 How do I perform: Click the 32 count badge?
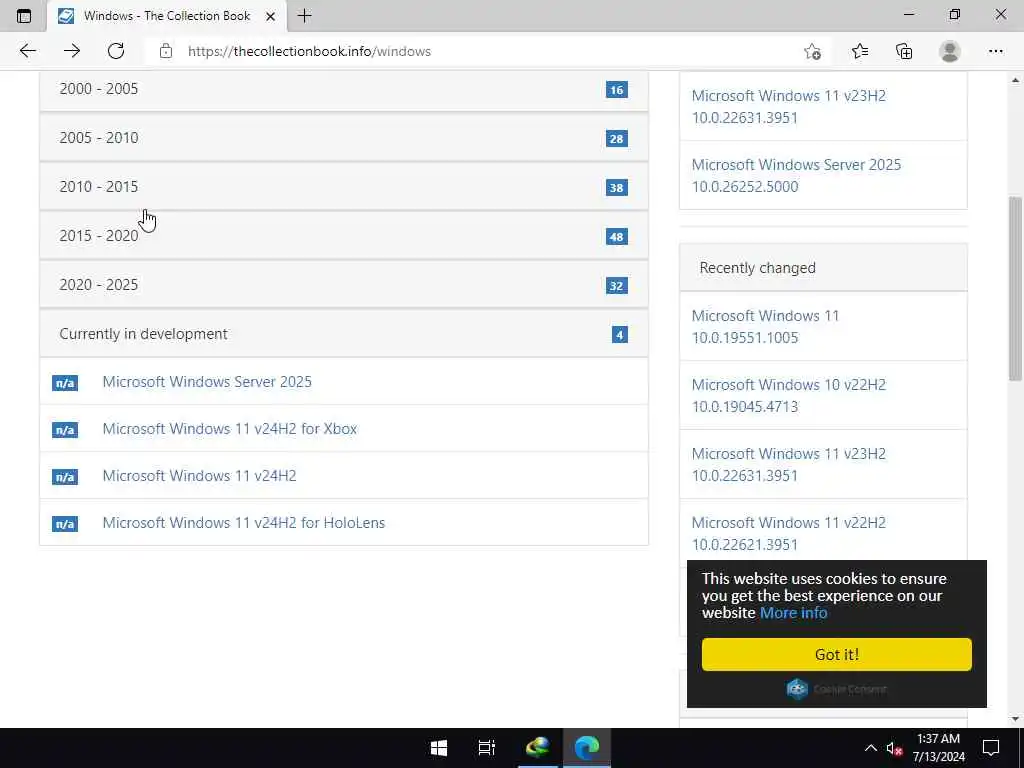coord(616,285)
